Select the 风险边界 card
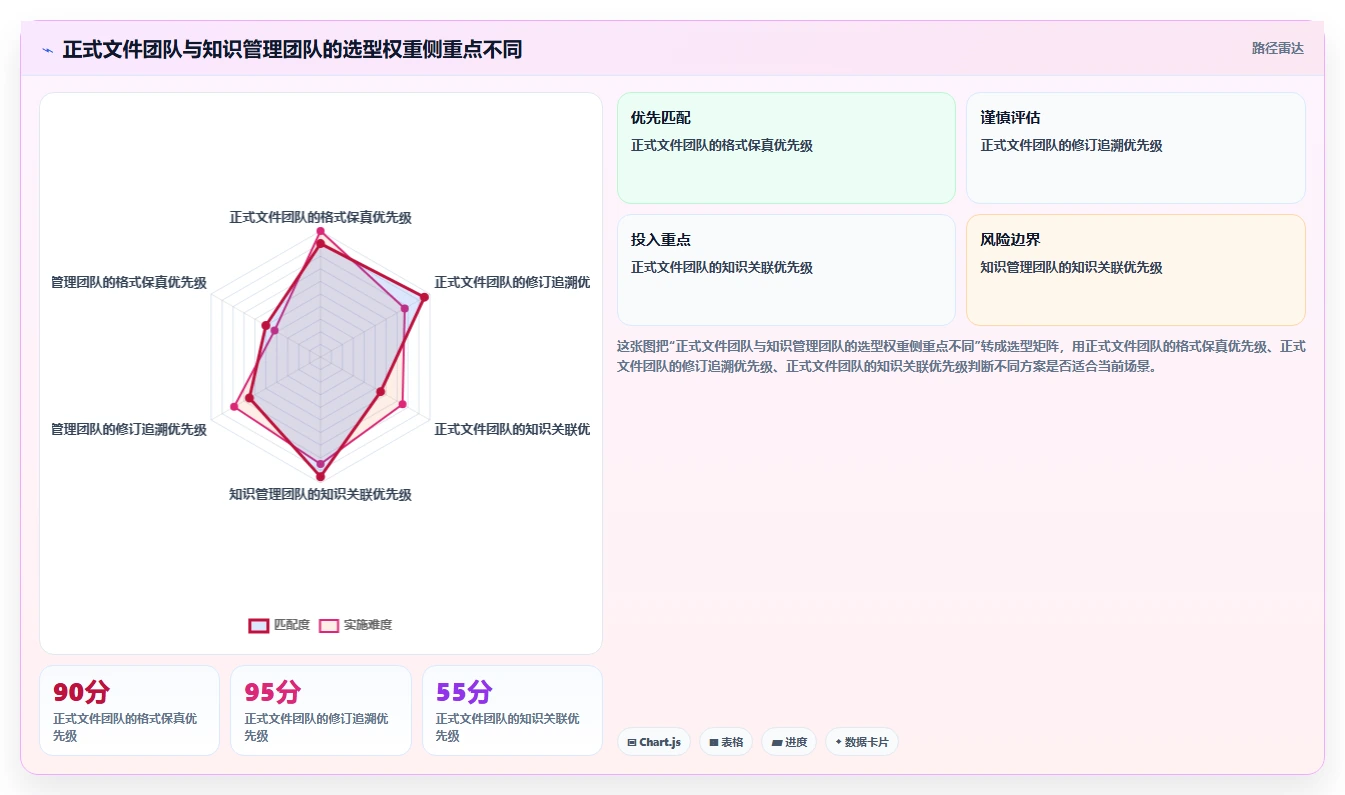Image resolution: width=1345 pixels, height=795 pixels. [1136, 270]
